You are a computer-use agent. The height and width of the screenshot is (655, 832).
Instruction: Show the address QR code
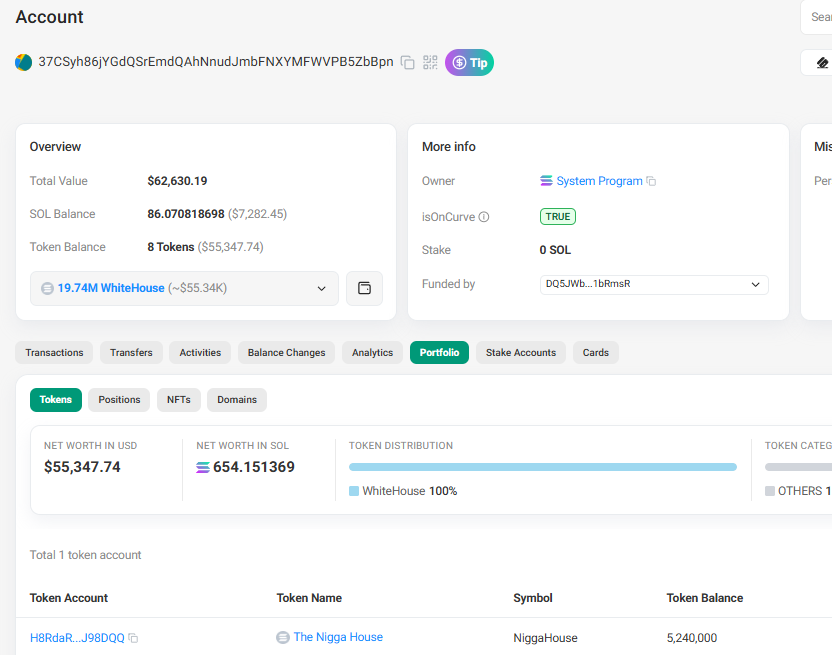pyautogui.click(x=430, y=63)
